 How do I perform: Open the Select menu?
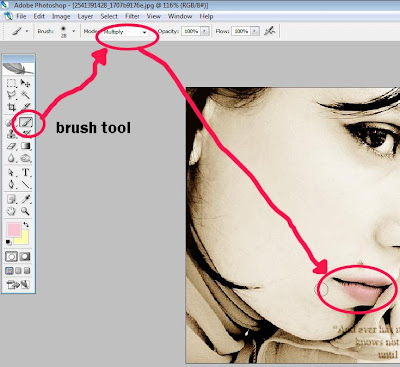pyautogui.click(x=109, y=16)
